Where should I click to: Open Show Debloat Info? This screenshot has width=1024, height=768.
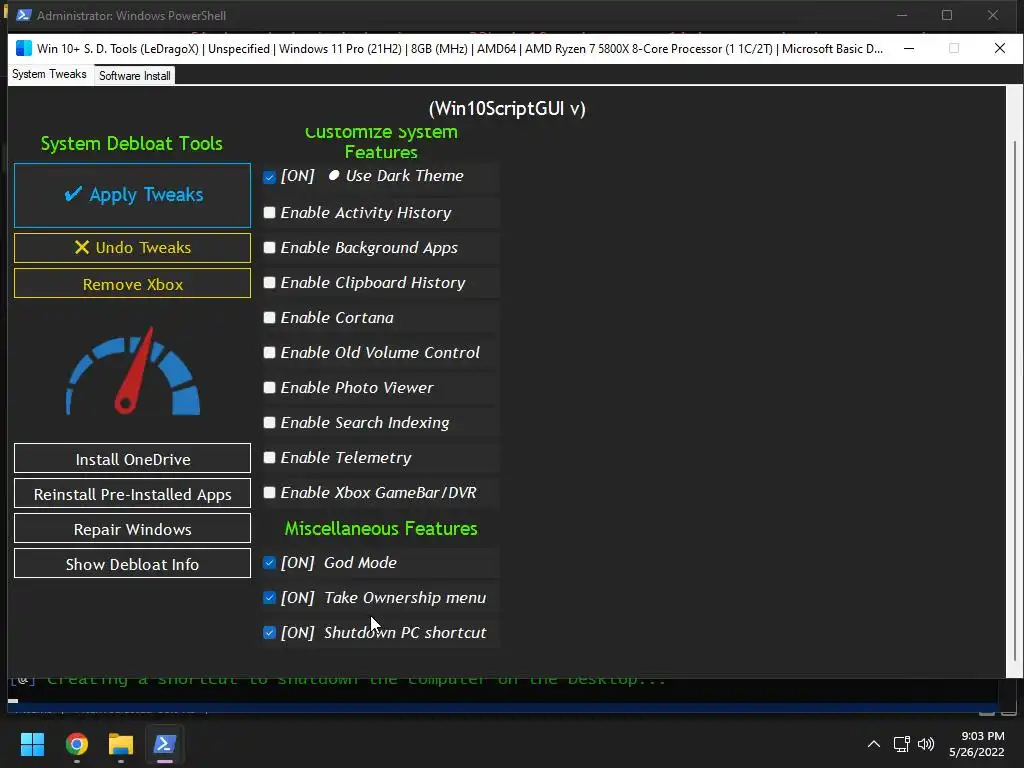(x=133, y=564)
